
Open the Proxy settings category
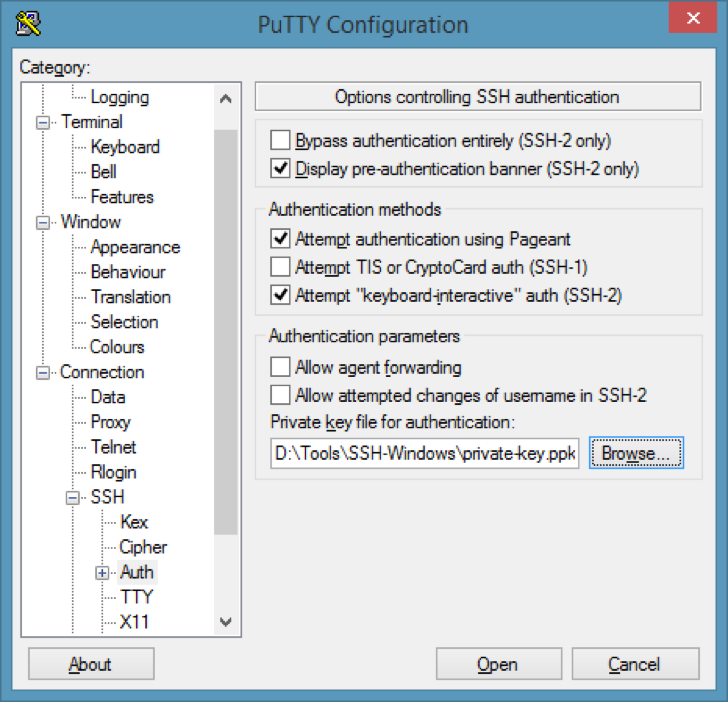click(x=110, y=422)
